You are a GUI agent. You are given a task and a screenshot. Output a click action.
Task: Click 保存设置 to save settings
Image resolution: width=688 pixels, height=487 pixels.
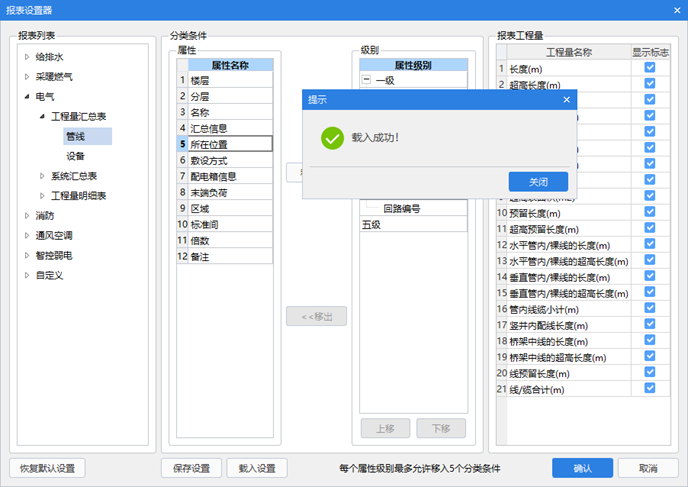191,468
